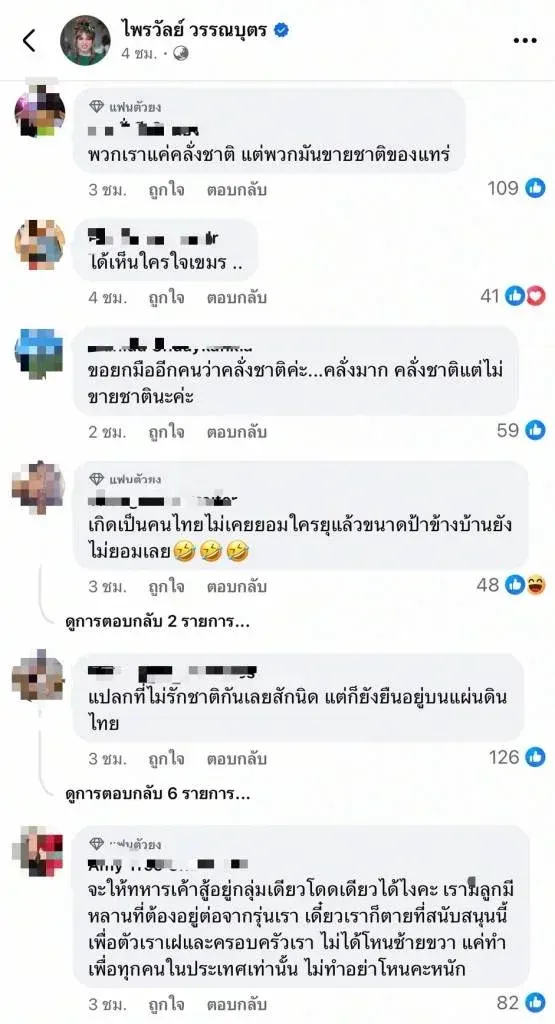Tap the like reaction icon showing 82
The width and height of the screenshot is (555, 1024).
[x=535, y=1002]
